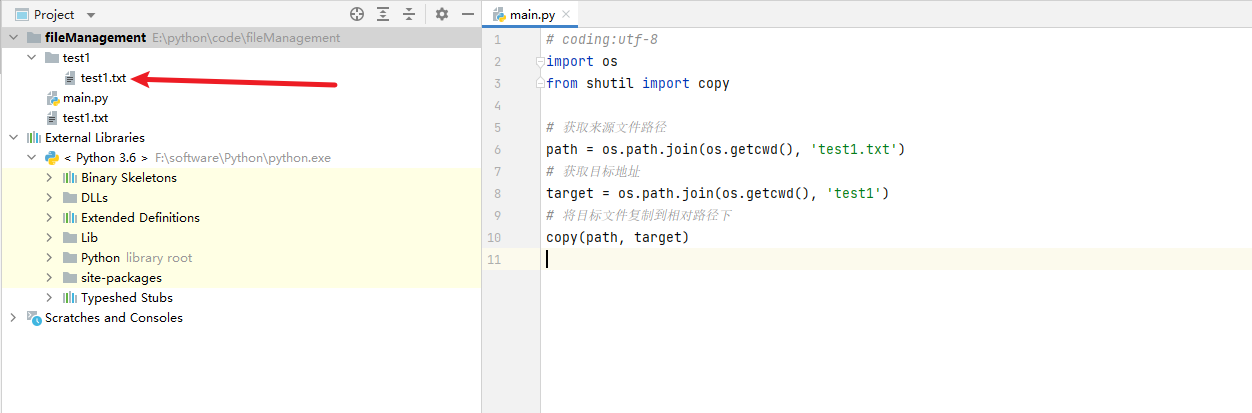Expand the Typeshed Stubs chevron
Viewport: 1252px width, 413px height.
(x=49, y=297)
